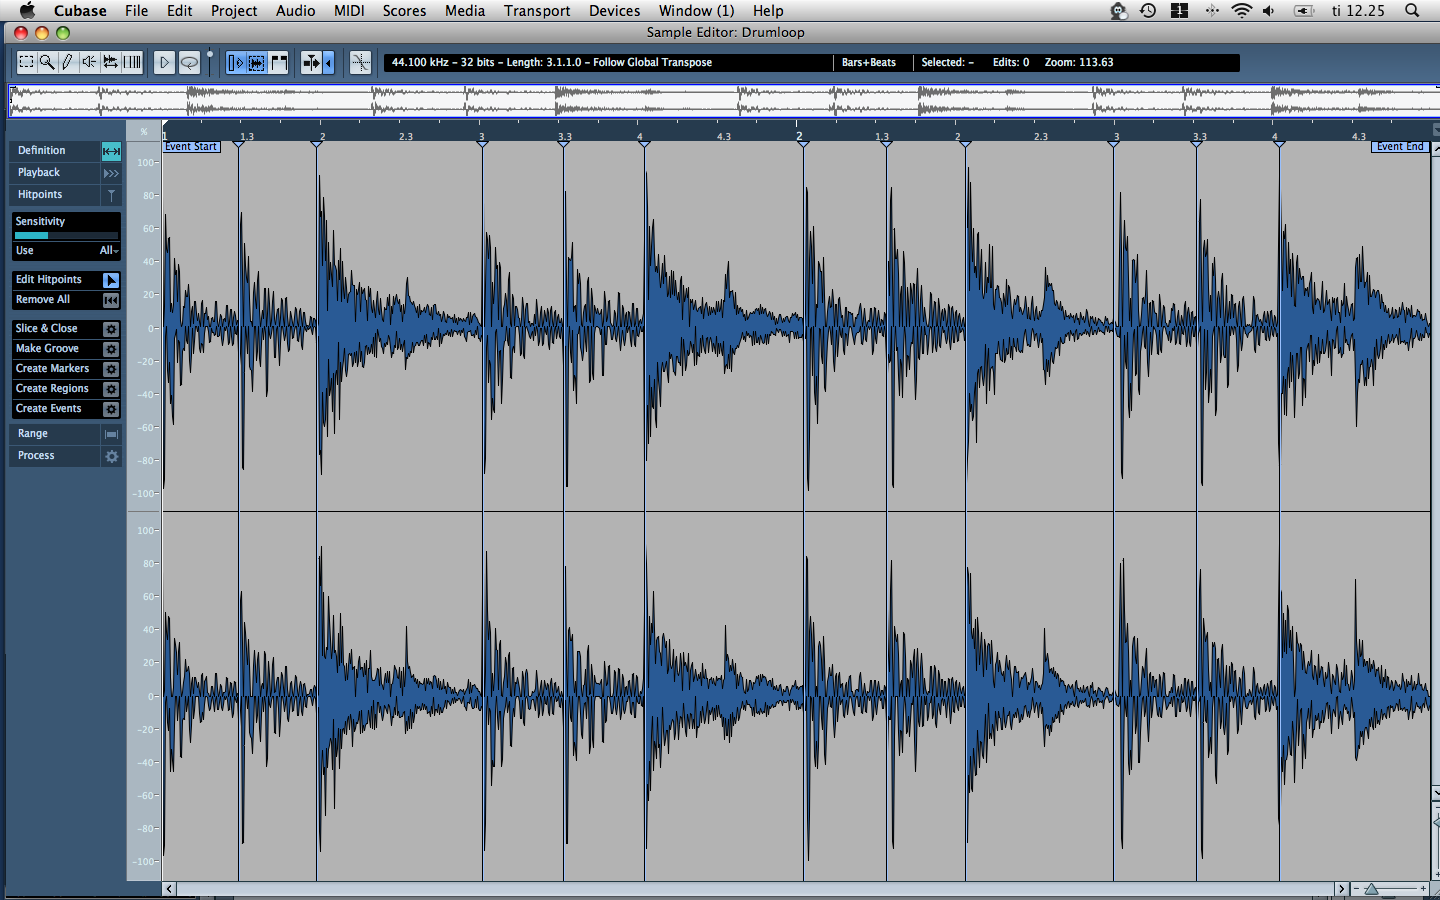Click the zoom out minus button

coord(1356,889)
